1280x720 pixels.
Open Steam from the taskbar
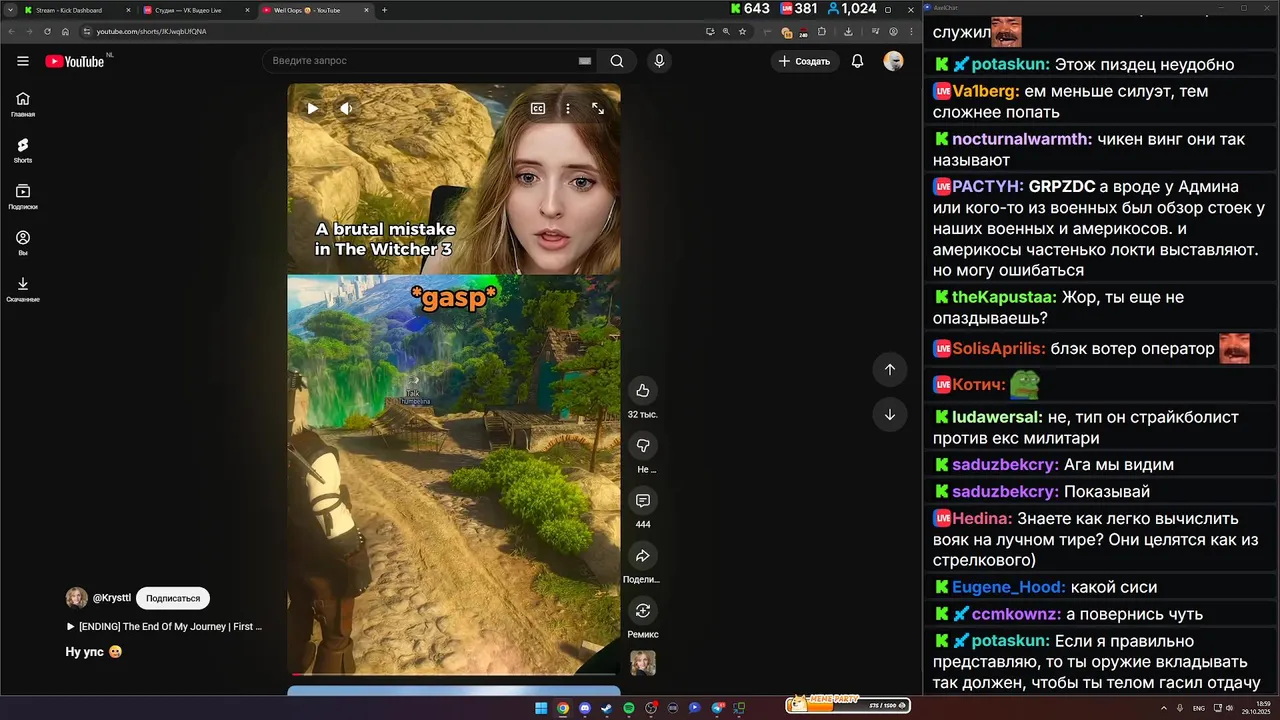point(607,708)
